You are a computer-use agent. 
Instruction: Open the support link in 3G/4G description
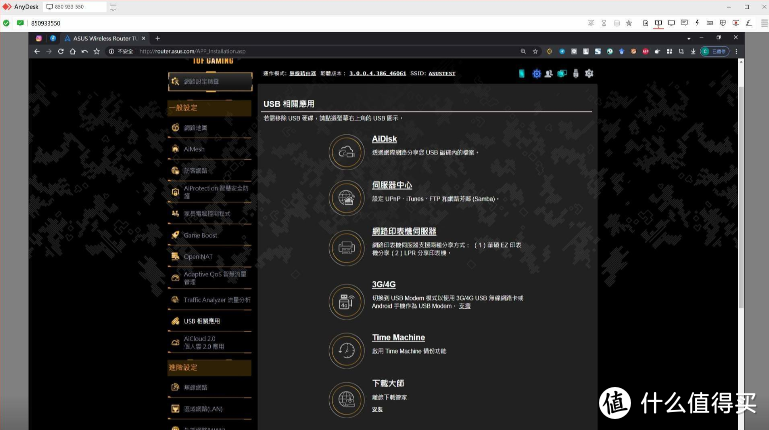[x=464, y=306]
